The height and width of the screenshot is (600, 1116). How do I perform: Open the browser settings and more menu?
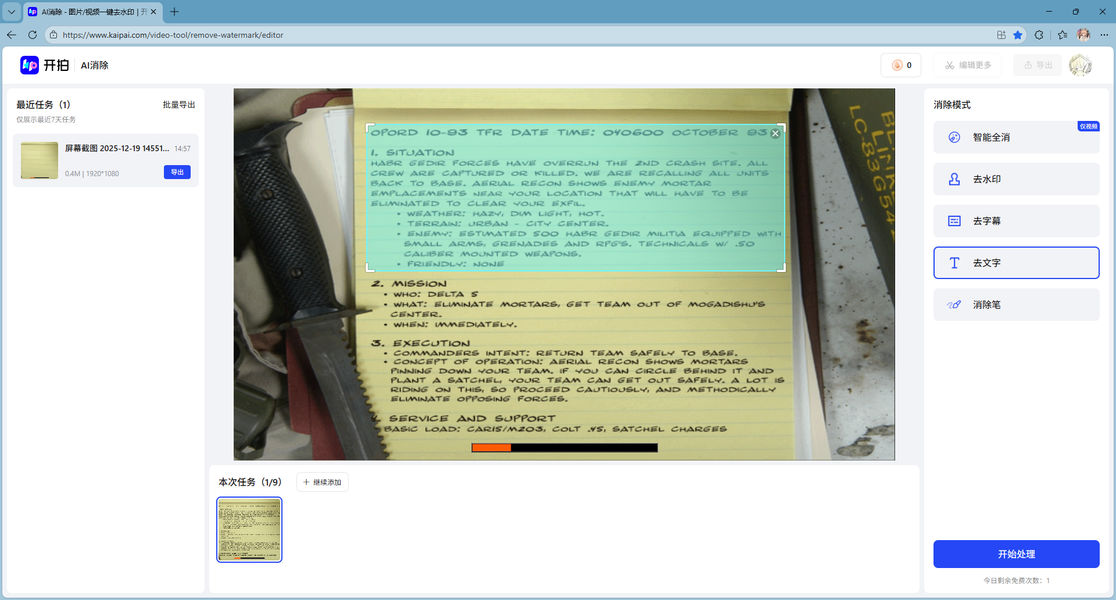(1102, 34)
